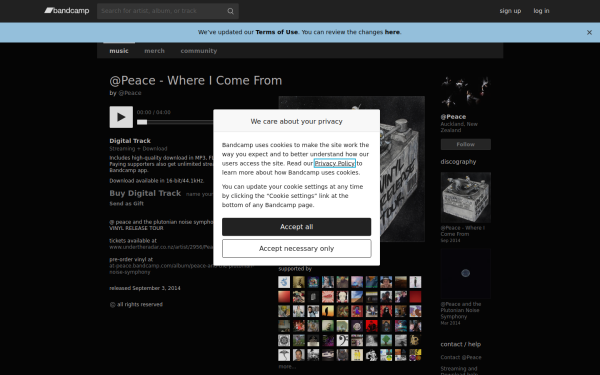Open the Privacy Policy link
The height and width of the screenshot is (375, 600).
coord(335,163)
